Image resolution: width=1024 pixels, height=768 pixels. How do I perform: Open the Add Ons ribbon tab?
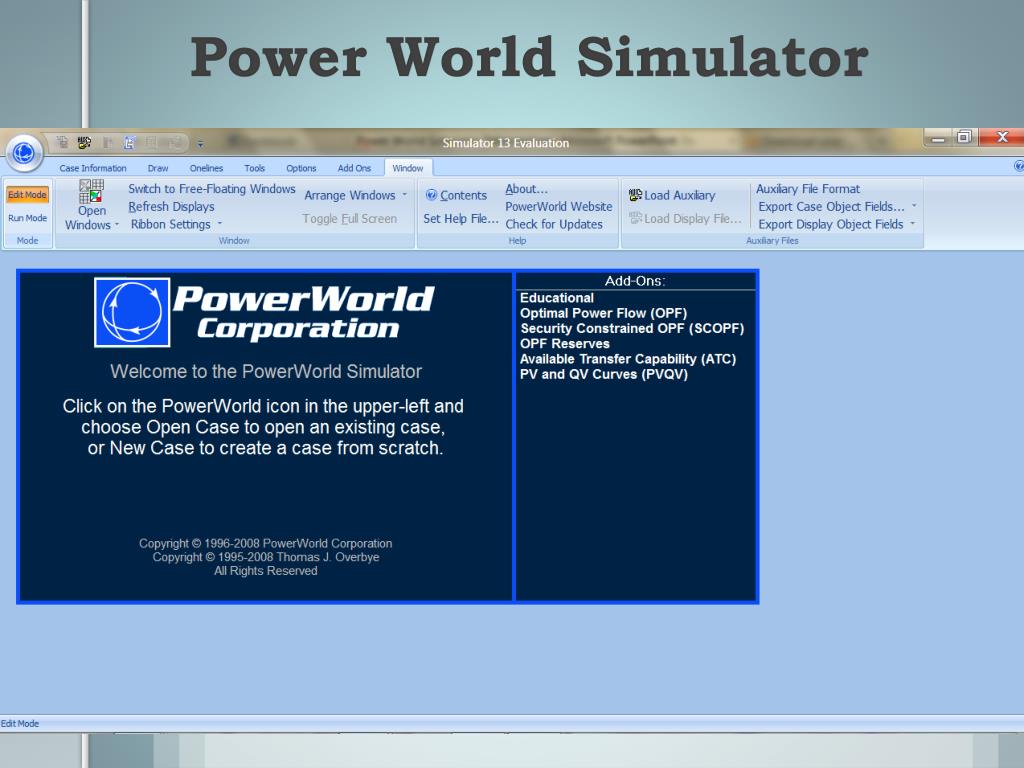click(354, 168)
